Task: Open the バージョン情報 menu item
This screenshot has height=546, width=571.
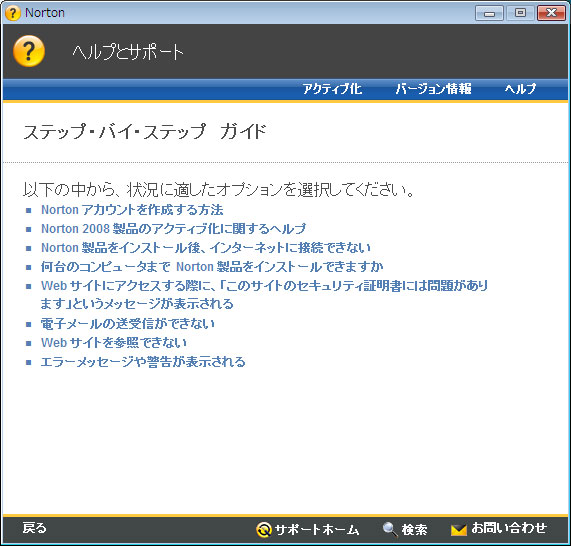Action: (x=433, y=89)
